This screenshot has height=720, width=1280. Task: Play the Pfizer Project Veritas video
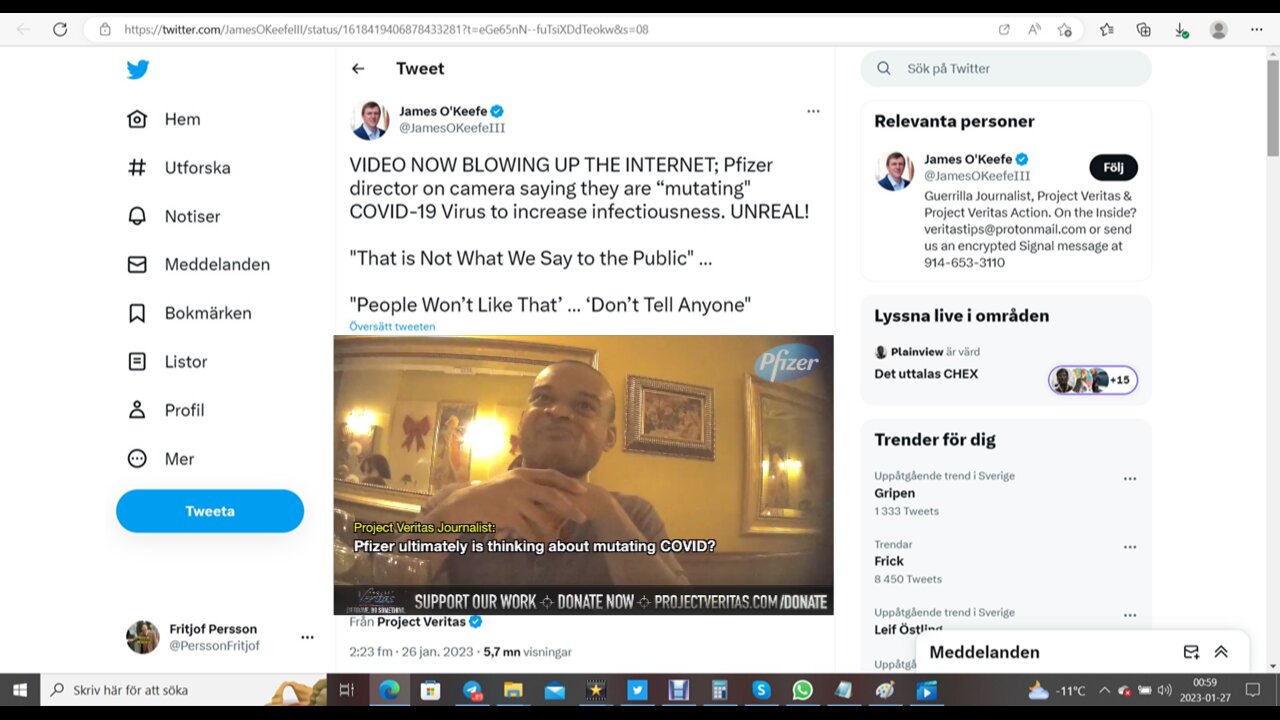pyautogui.click(x=583, y=475)
